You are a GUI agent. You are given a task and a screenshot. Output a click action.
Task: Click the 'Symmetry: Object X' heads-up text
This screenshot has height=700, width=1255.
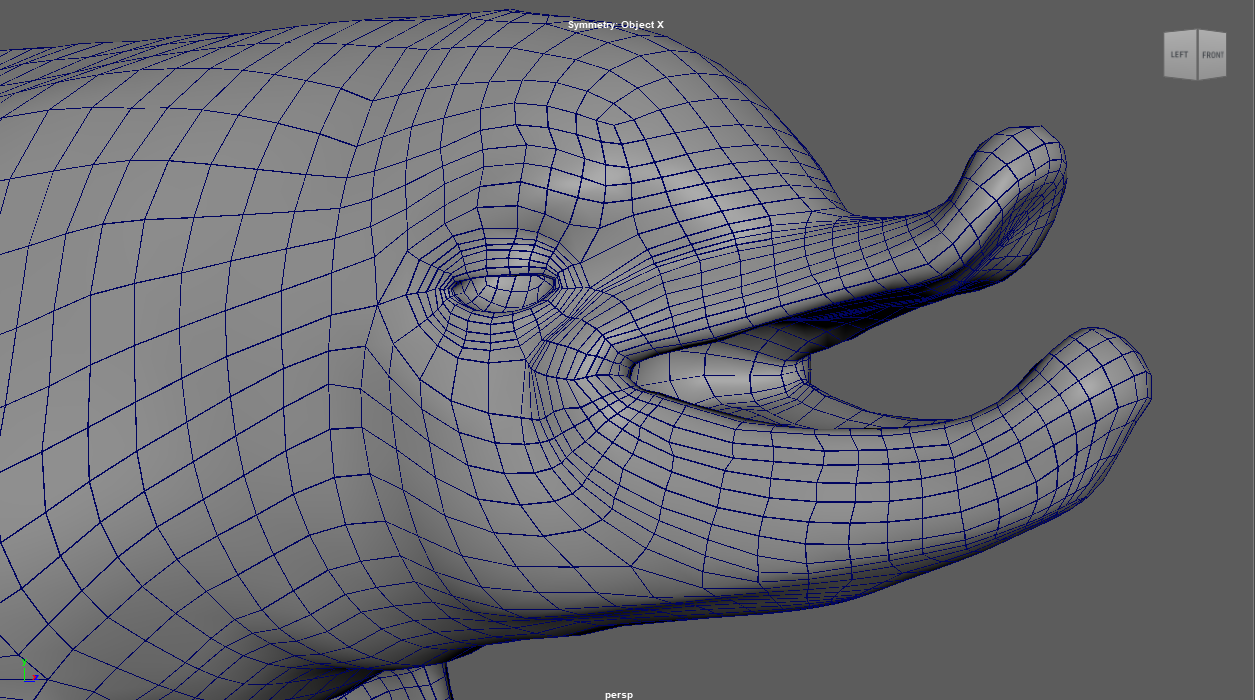click(x=616, y=24)
